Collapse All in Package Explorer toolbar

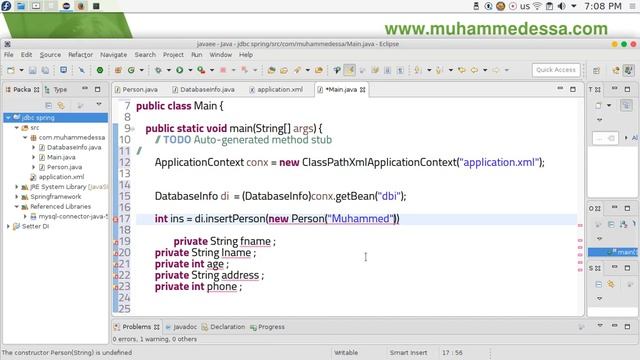pyautogui.click(x=48, y=105)
